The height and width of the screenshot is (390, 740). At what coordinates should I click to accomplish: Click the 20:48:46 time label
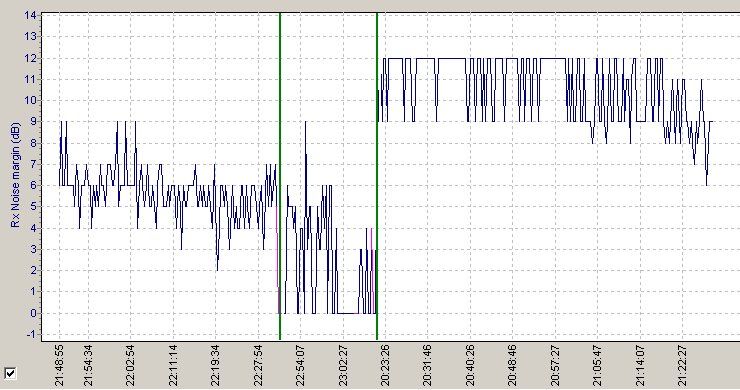pyautogui.click(x=513, y=365)
